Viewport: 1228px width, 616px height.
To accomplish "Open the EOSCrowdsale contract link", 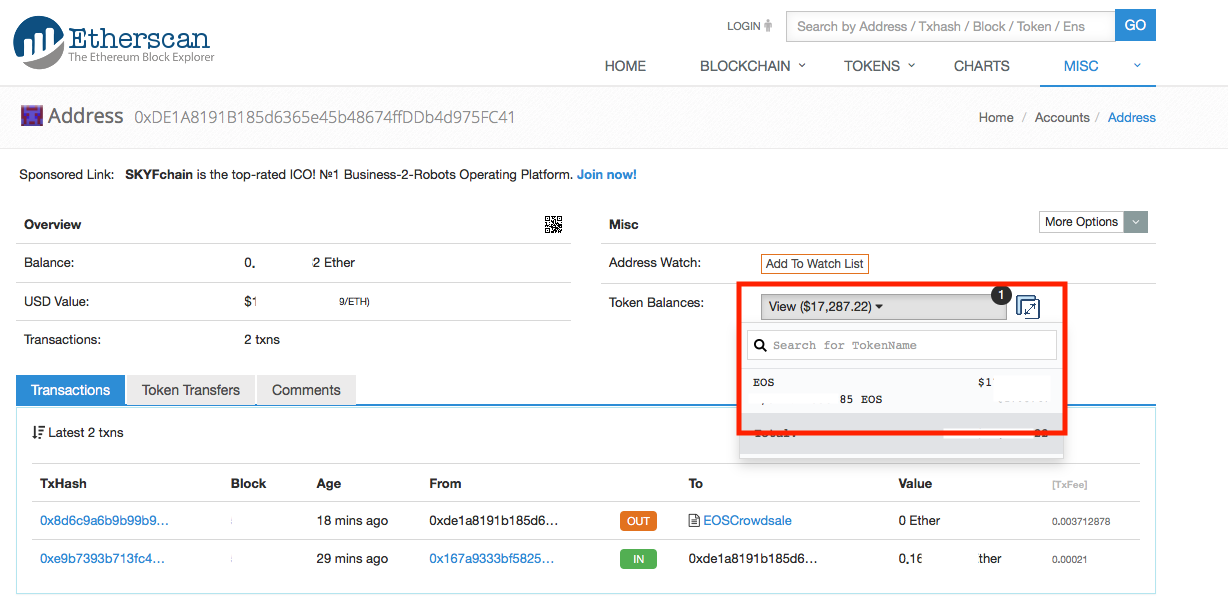I will [x=747, y=521].
